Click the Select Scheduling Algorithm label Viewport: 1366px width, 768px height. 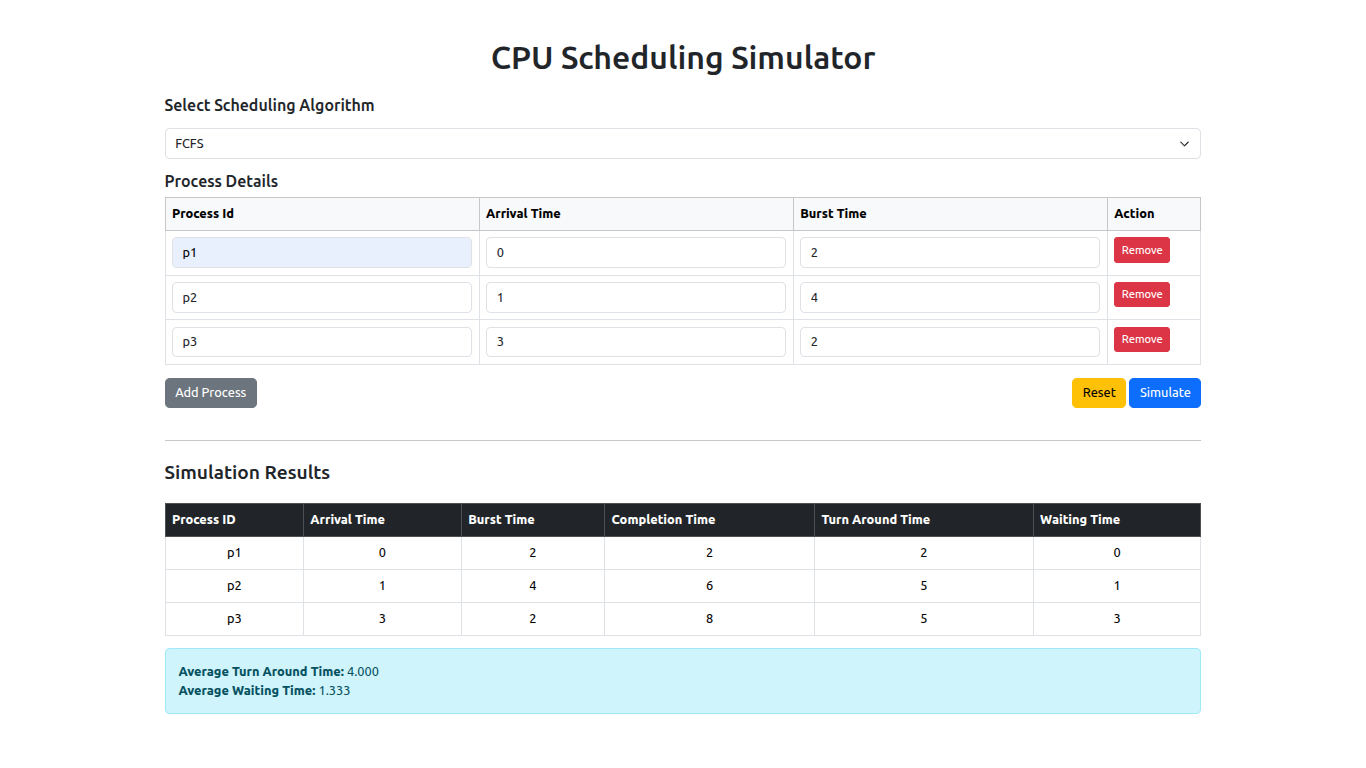269,105
